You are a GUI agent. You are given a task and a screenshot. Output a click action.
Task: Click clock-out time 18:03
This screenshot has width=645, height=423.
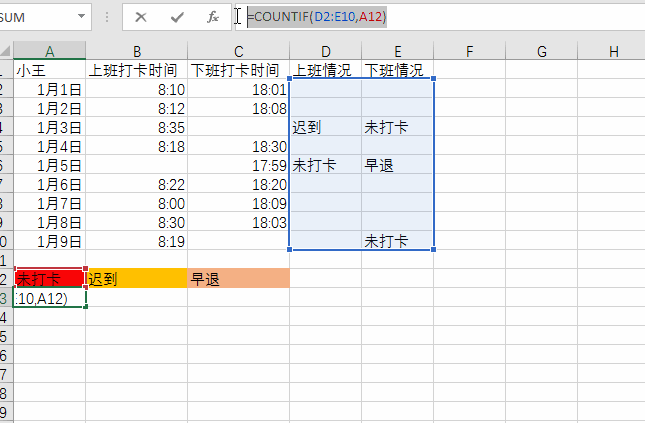coord(239,222)
